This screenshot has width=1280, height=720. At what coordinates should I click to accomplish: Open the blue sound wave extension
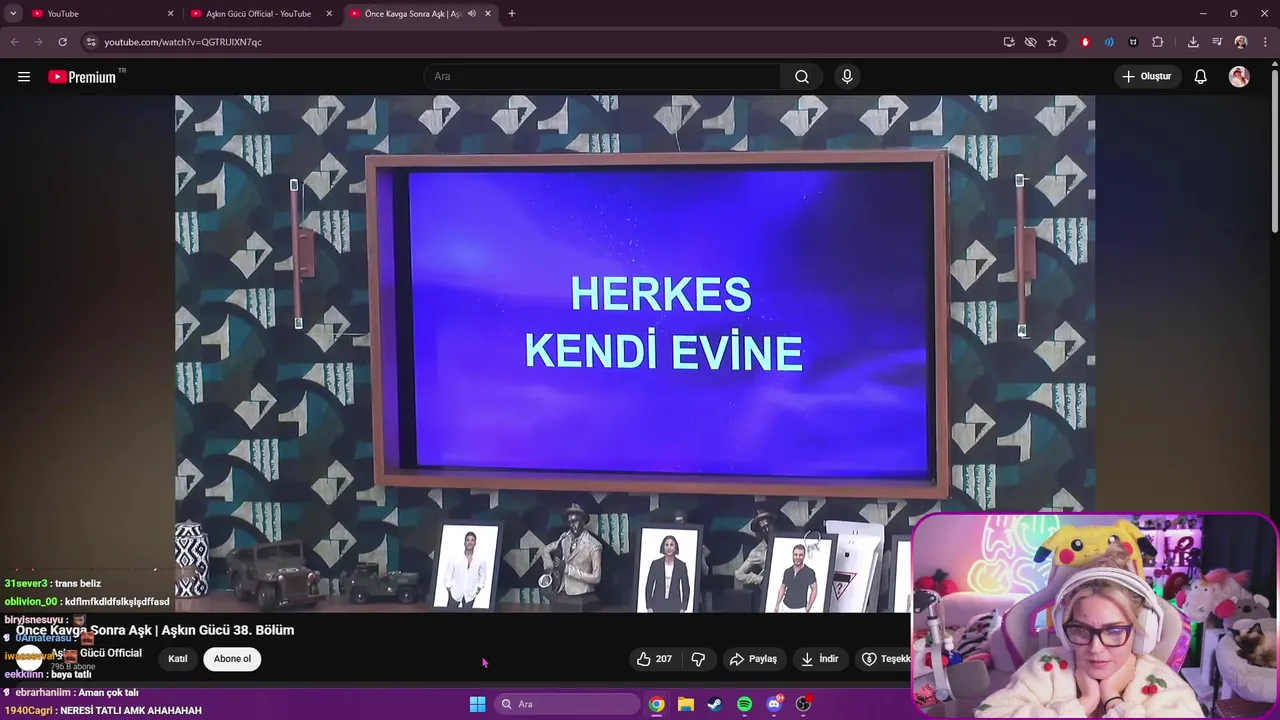coord(1109,42)
